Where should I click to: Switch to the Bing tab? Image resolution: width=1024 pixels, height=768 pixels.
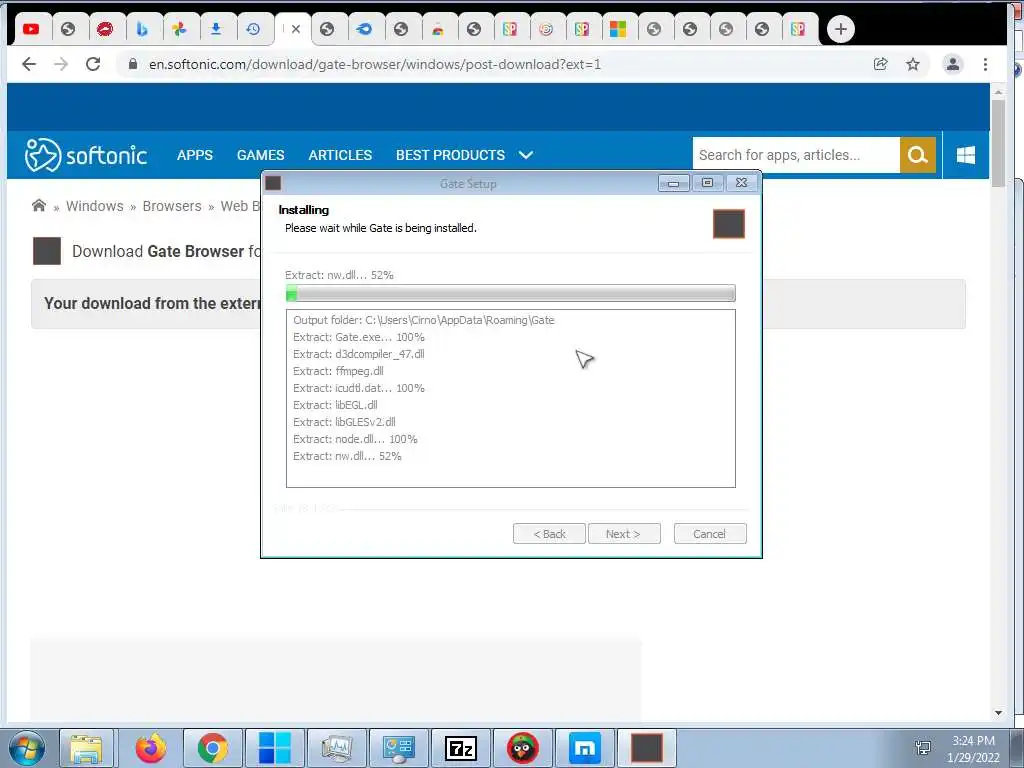click(142, 29)
